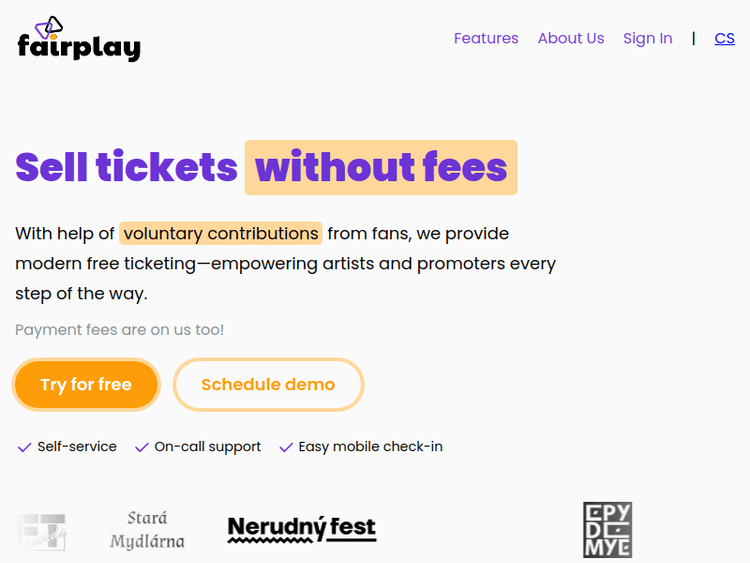Click the 'Easy mobile check-in' label text
Image resolution: width=750 pixels, height=563 pixels.
370,447
